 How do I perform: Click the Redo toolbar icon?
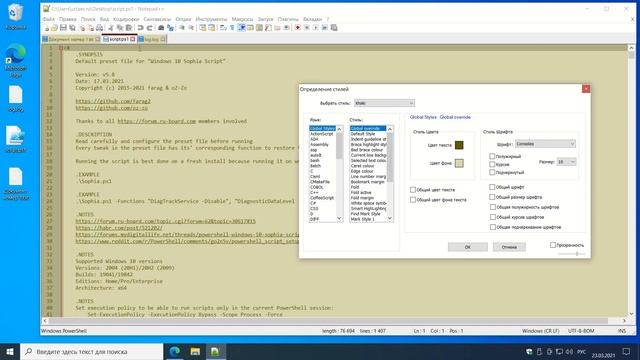(x=149, y=28)
